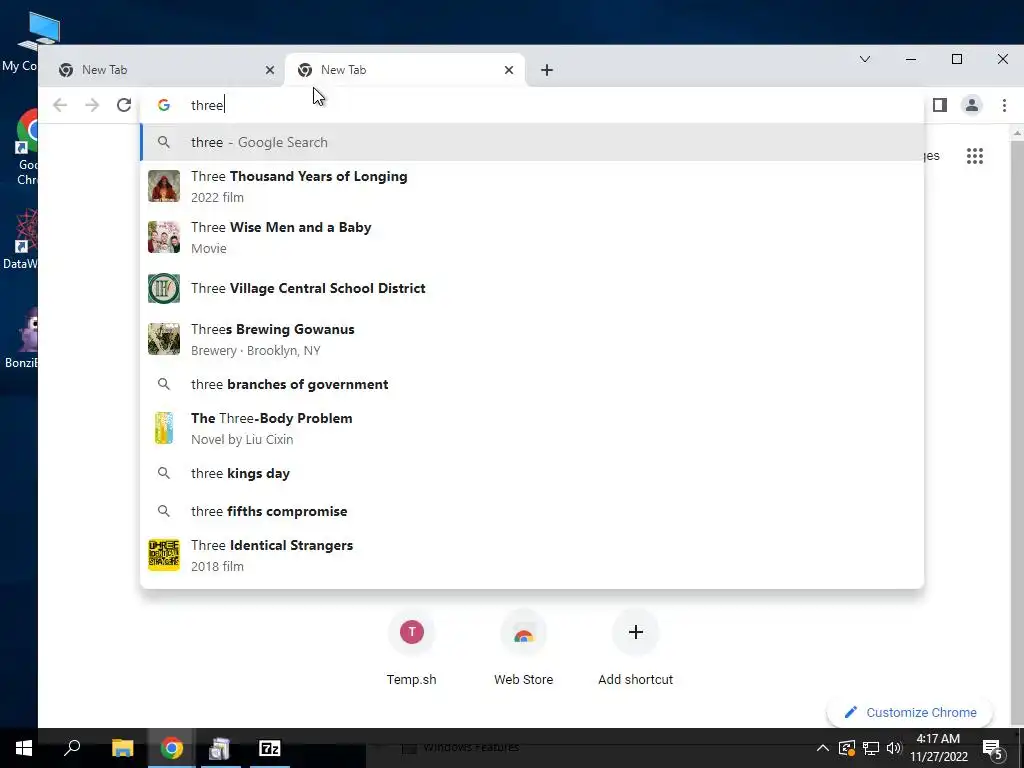This screenshot has height=768, width=1024.
Task: Select the active second New Tab
Action: tap(405, 70)
